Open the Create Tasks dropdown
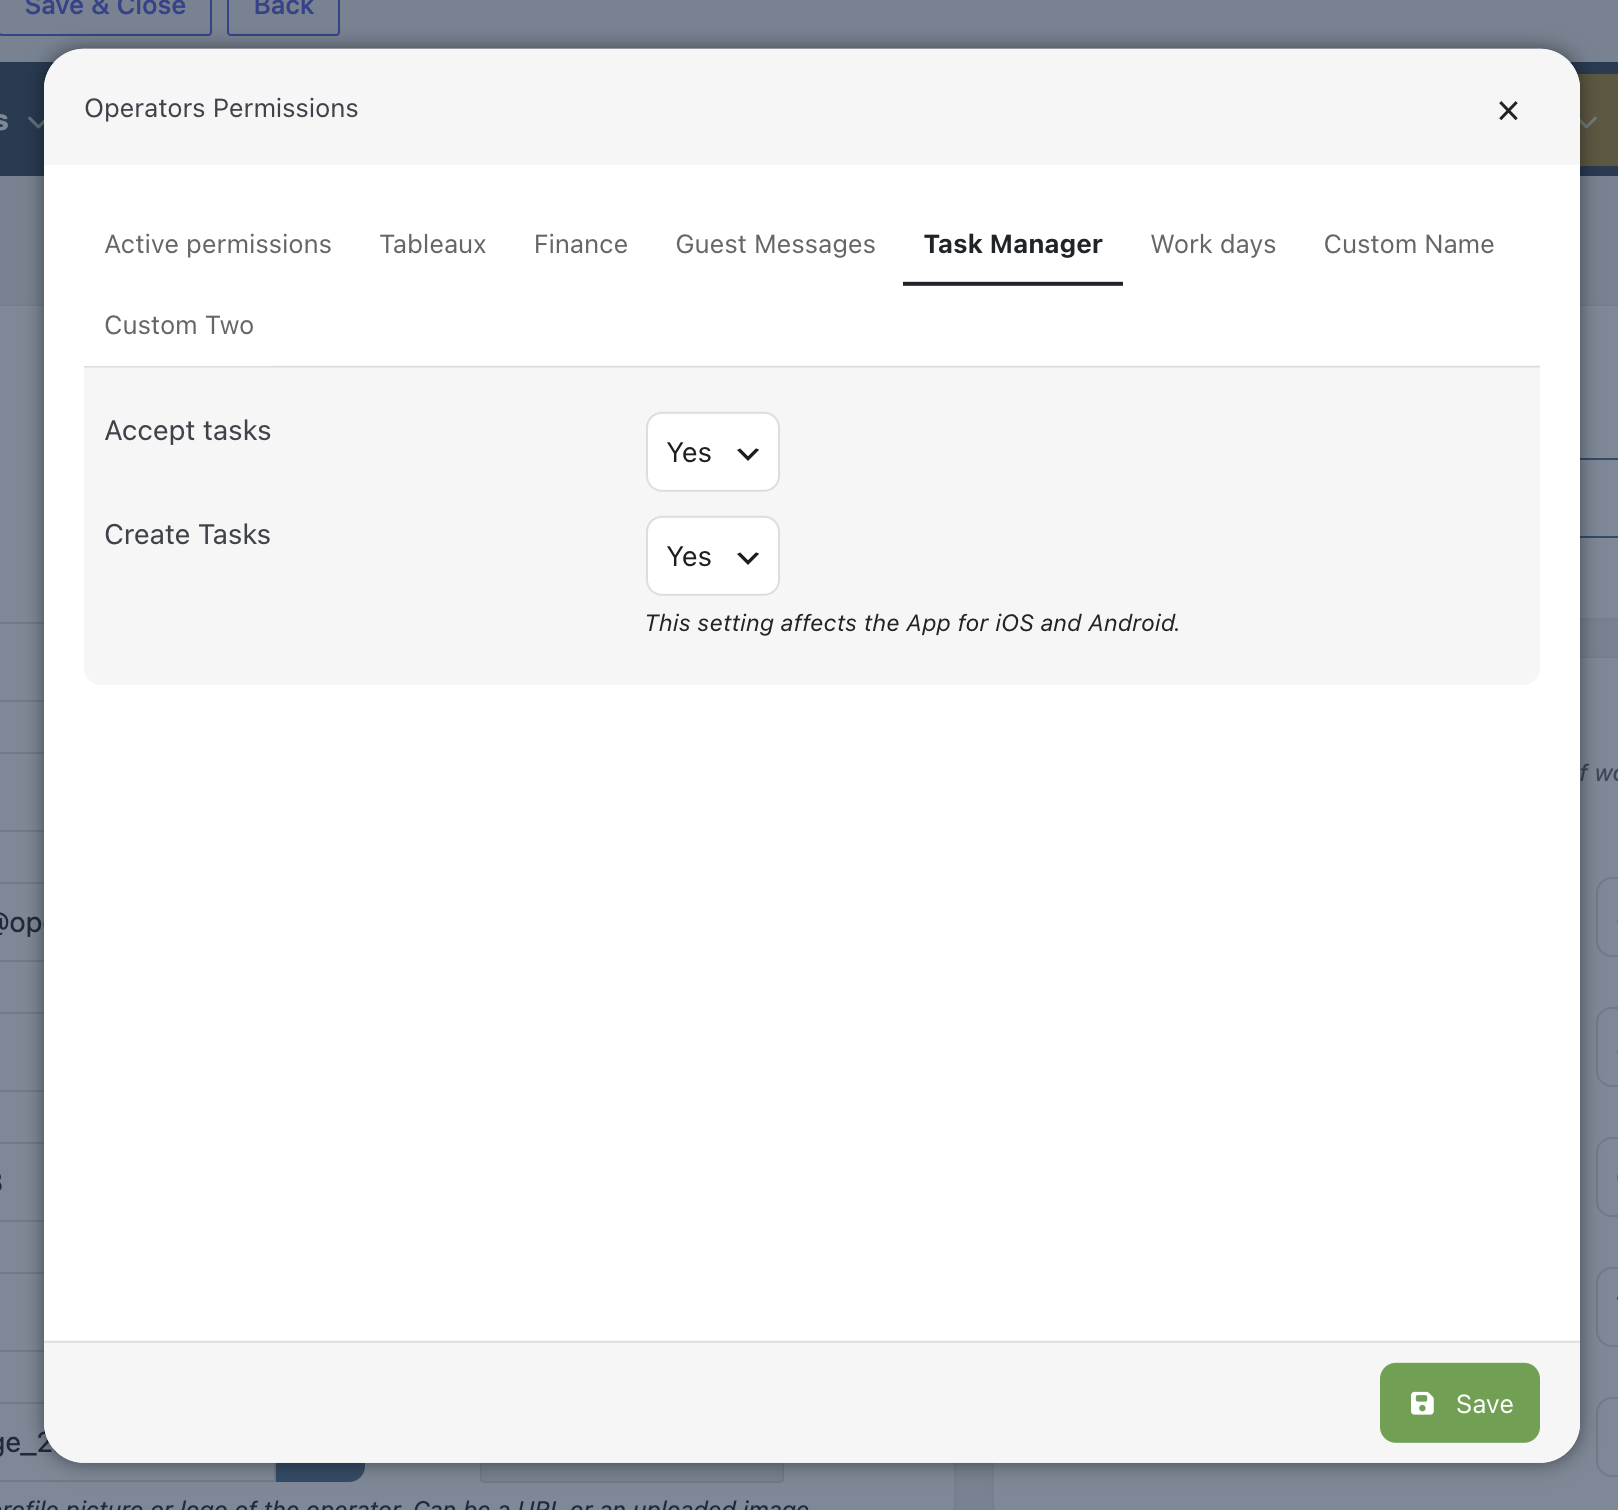 click(x=713, y=556)
